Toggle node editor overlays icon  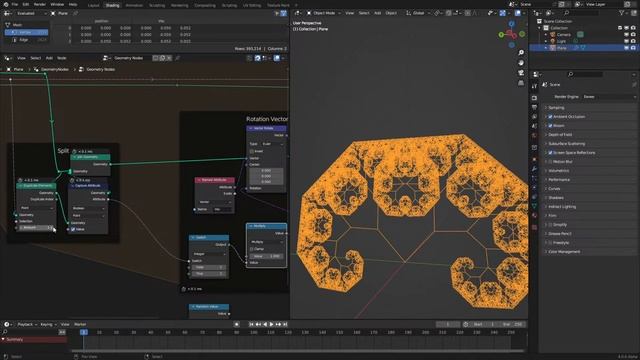pos(277,58)
